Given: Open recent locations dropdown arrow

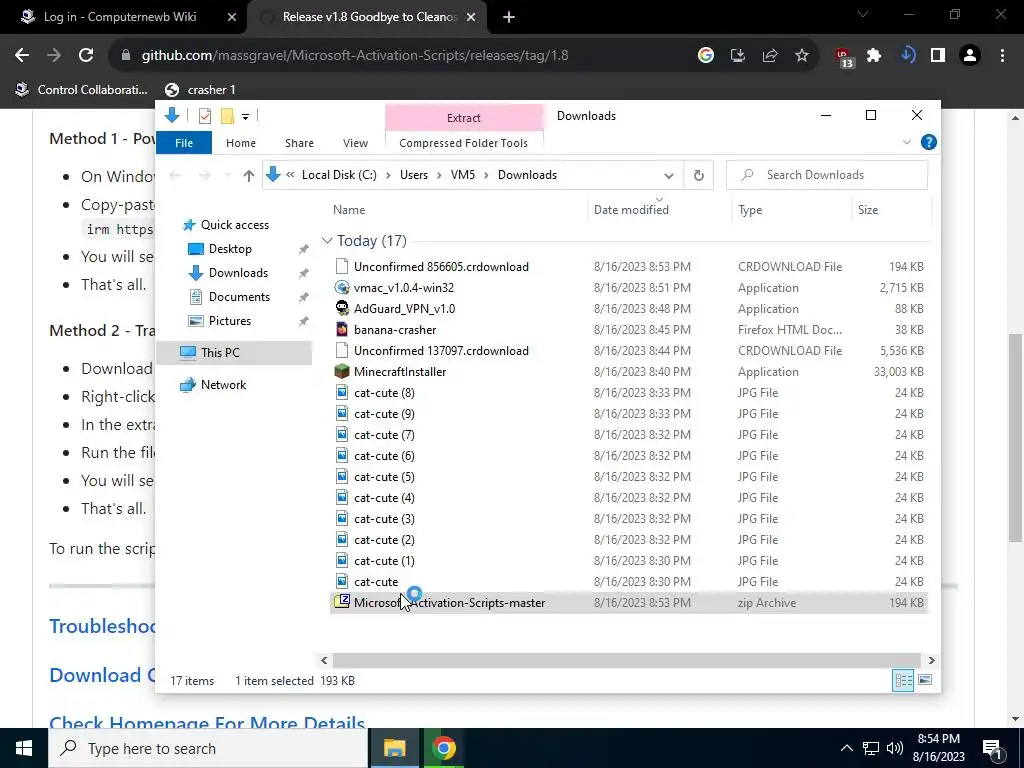Looking at the screenshot, I should (x=227, y=175).
